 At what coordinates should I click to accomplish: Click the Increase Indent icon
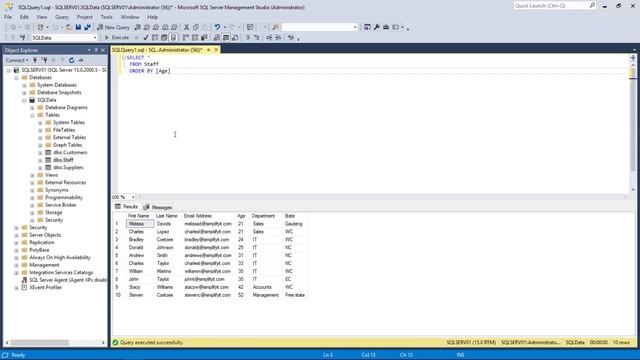point(278,38)
